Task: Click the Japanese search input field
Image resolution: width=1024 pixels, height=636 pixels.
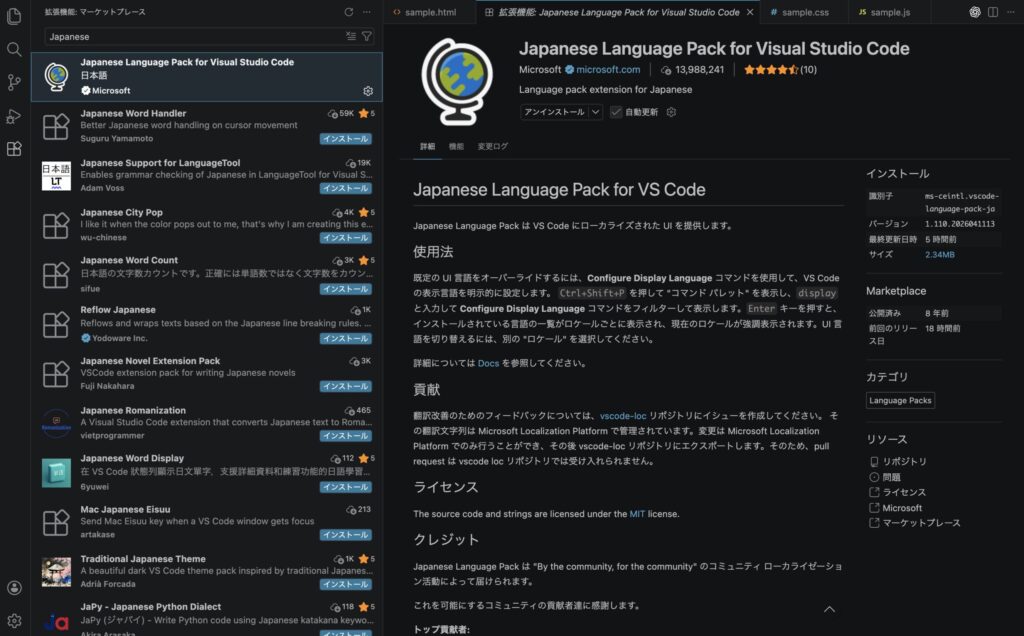Action: (190, 36)
